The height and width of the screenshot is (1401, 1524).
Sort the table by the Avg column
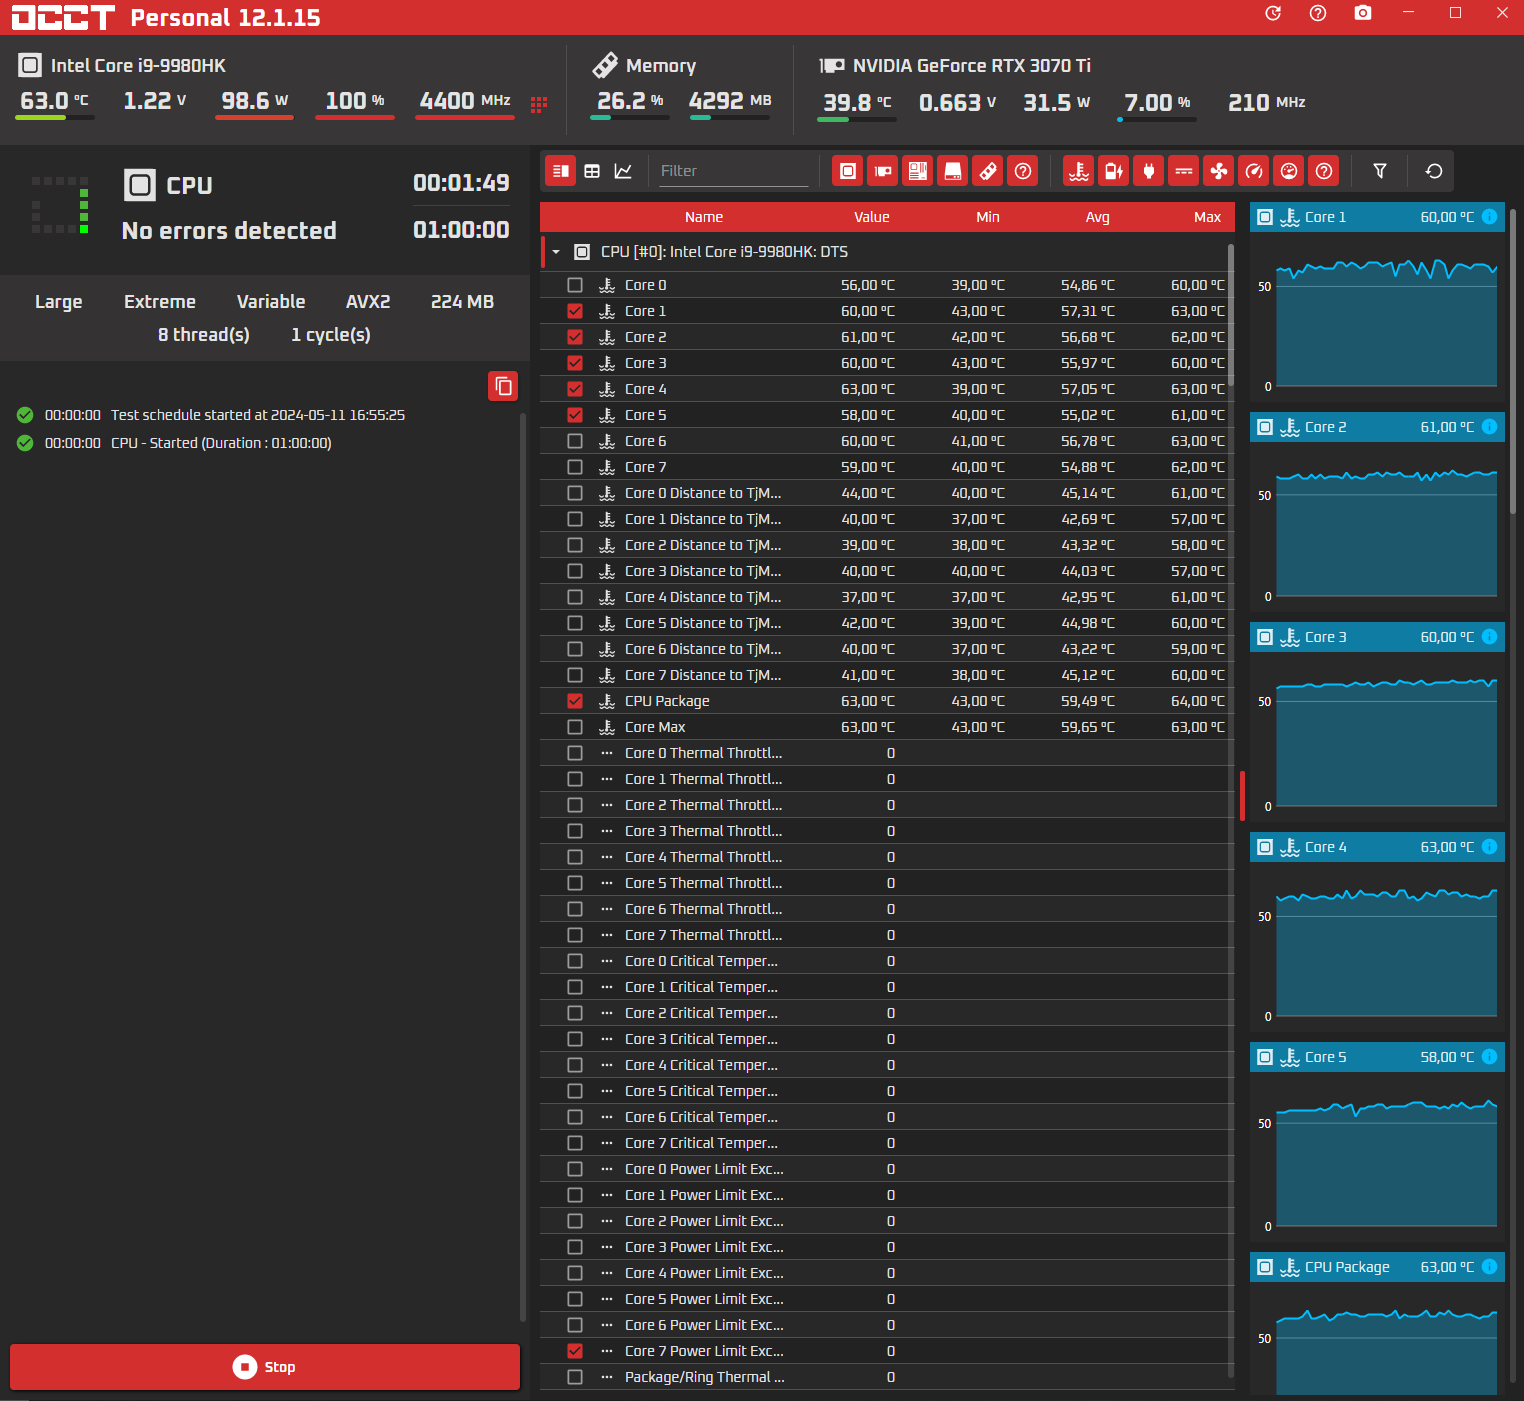tap(1098, 217)
